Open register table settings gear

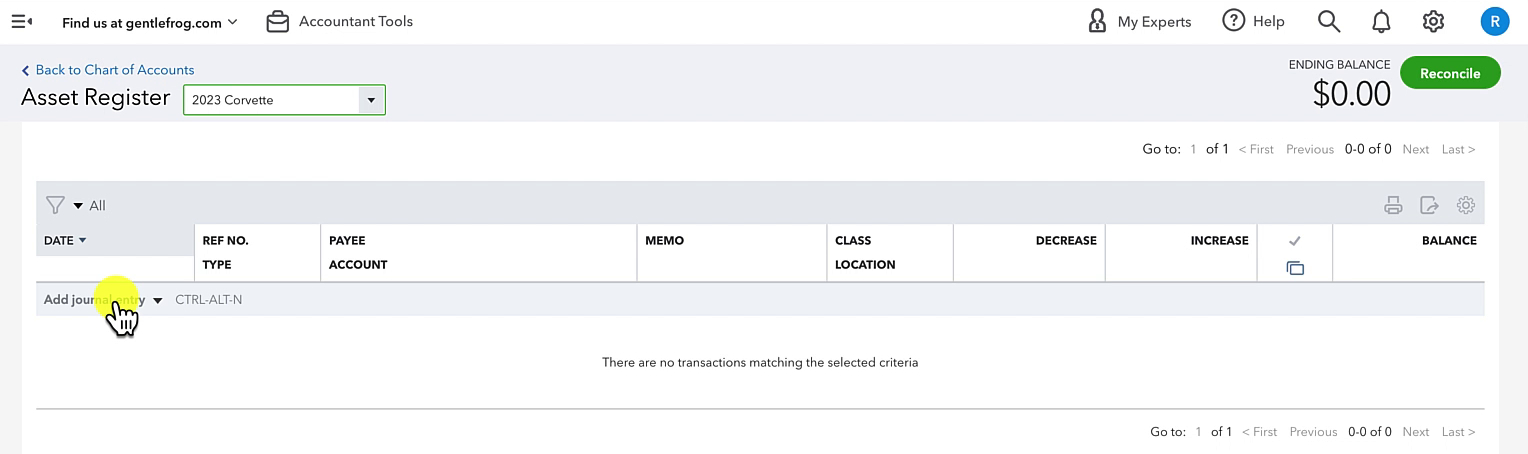click(1466, 205)
